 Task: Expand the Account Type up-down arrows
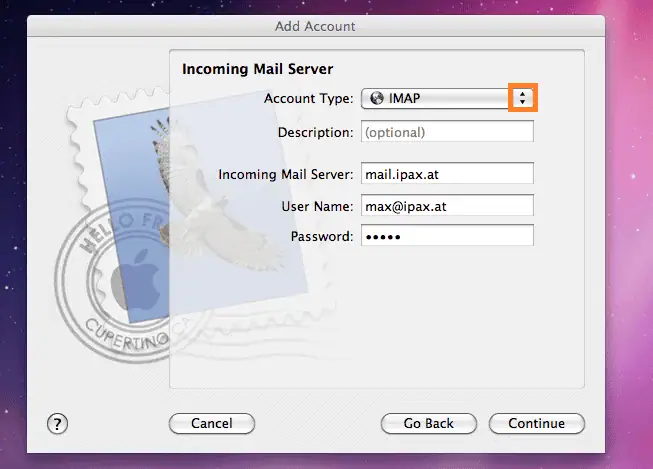tap(522, 99)
